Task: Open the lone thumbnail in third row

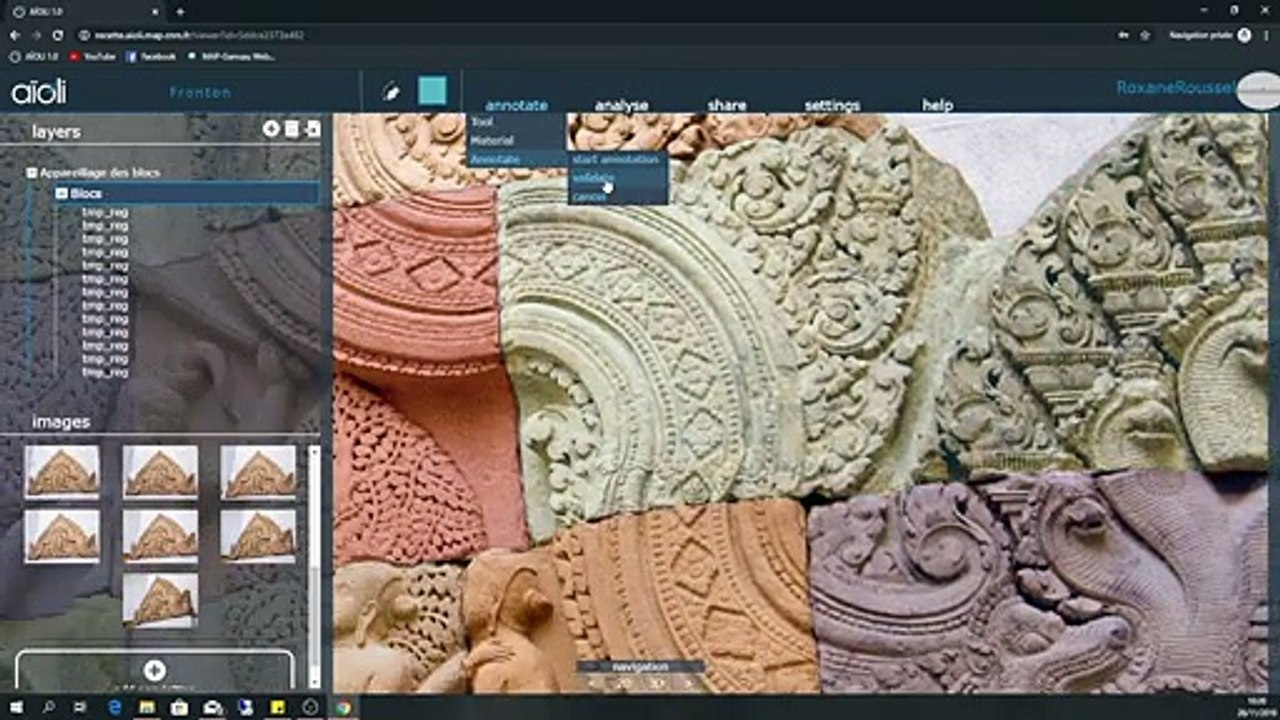Action: pos(160,600)
